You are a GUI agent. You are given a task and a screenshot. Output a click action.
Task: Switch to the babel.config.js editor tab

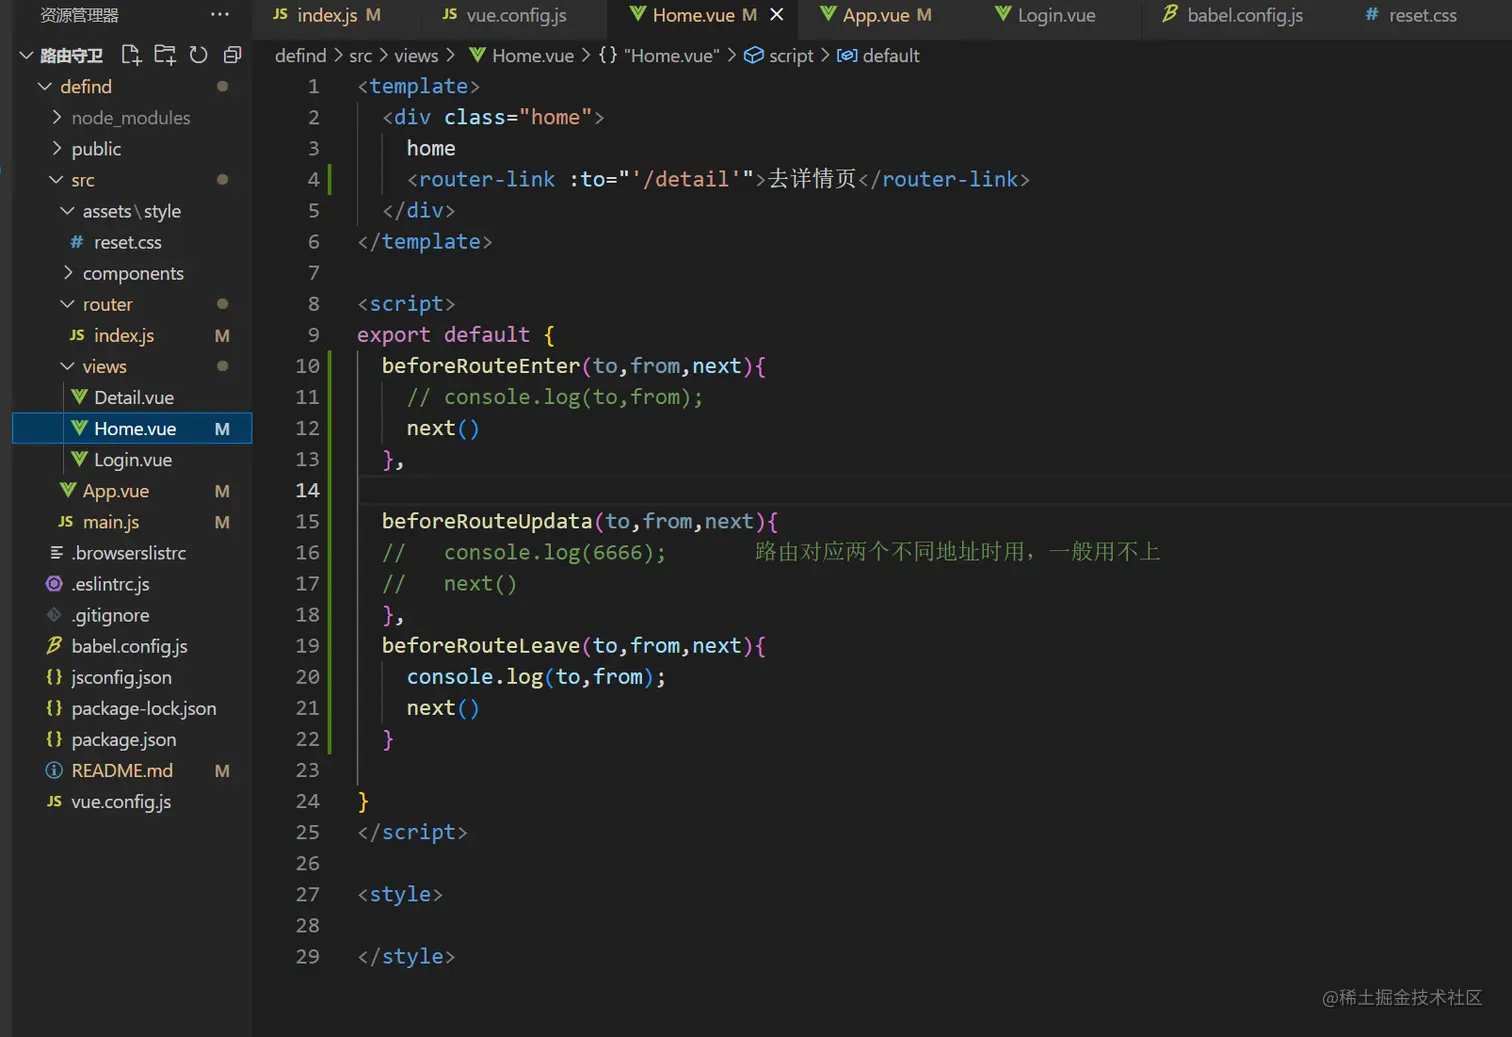[1233, 15]
